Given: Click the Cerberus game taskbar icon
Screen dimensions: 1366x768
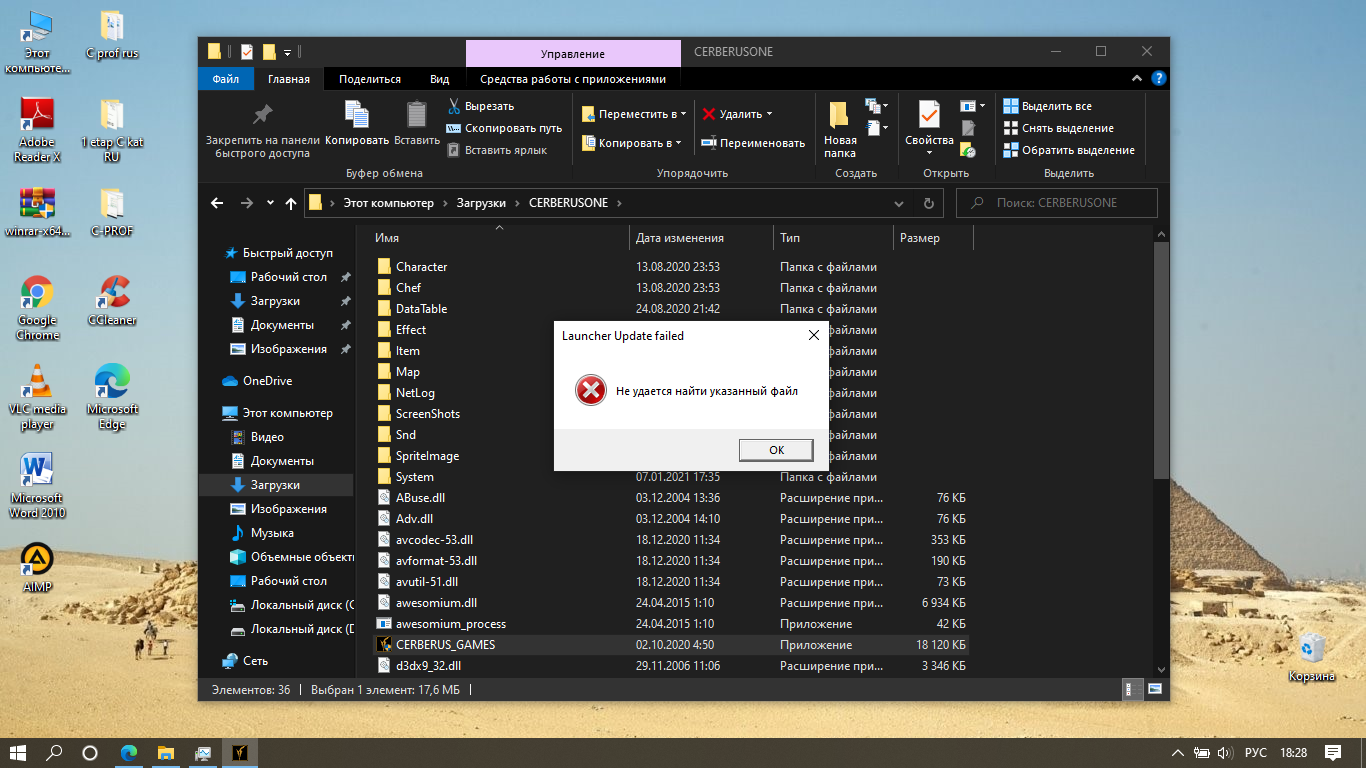Looking at the screenshot, I should [240, 753].
